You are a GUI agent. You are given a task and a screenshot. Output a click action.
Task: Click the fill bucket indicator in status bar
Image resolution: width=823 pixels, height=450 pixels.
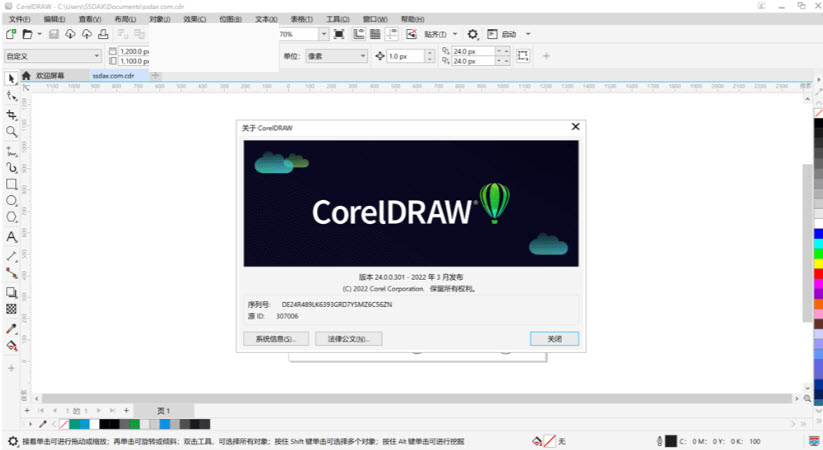(536, 441)
